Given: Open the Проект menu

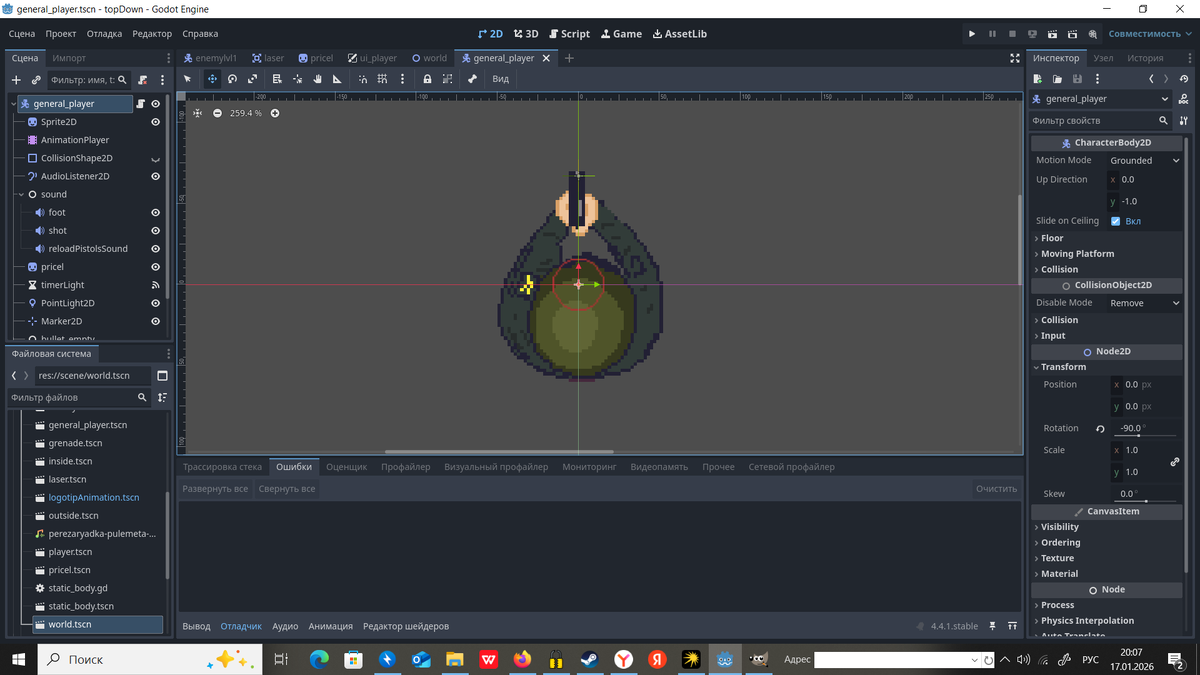Looking at the screenshot, I should click(61, 33).
